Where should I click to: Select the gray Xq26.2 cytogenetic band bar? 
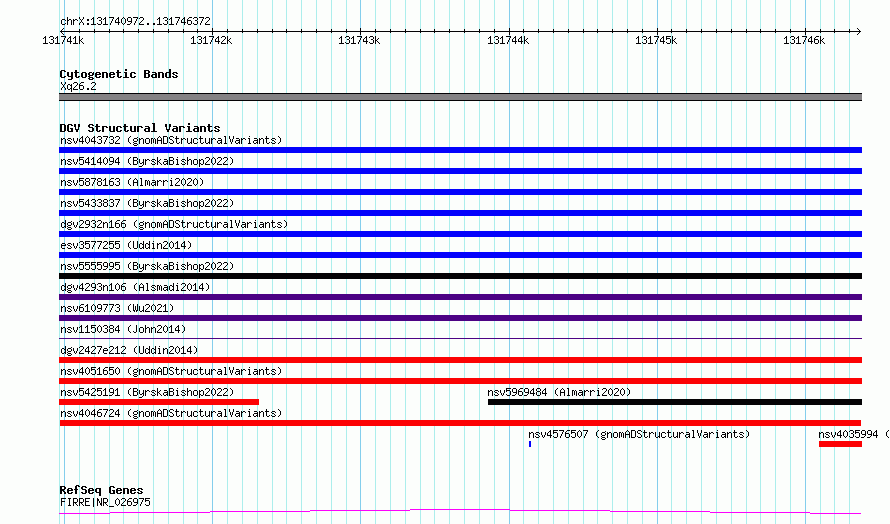(460, 97)
